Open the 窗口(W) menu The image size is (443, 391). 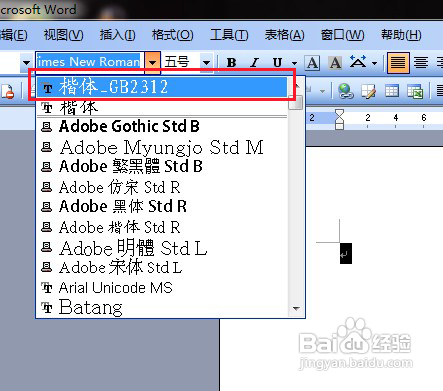tap(342, 35)
